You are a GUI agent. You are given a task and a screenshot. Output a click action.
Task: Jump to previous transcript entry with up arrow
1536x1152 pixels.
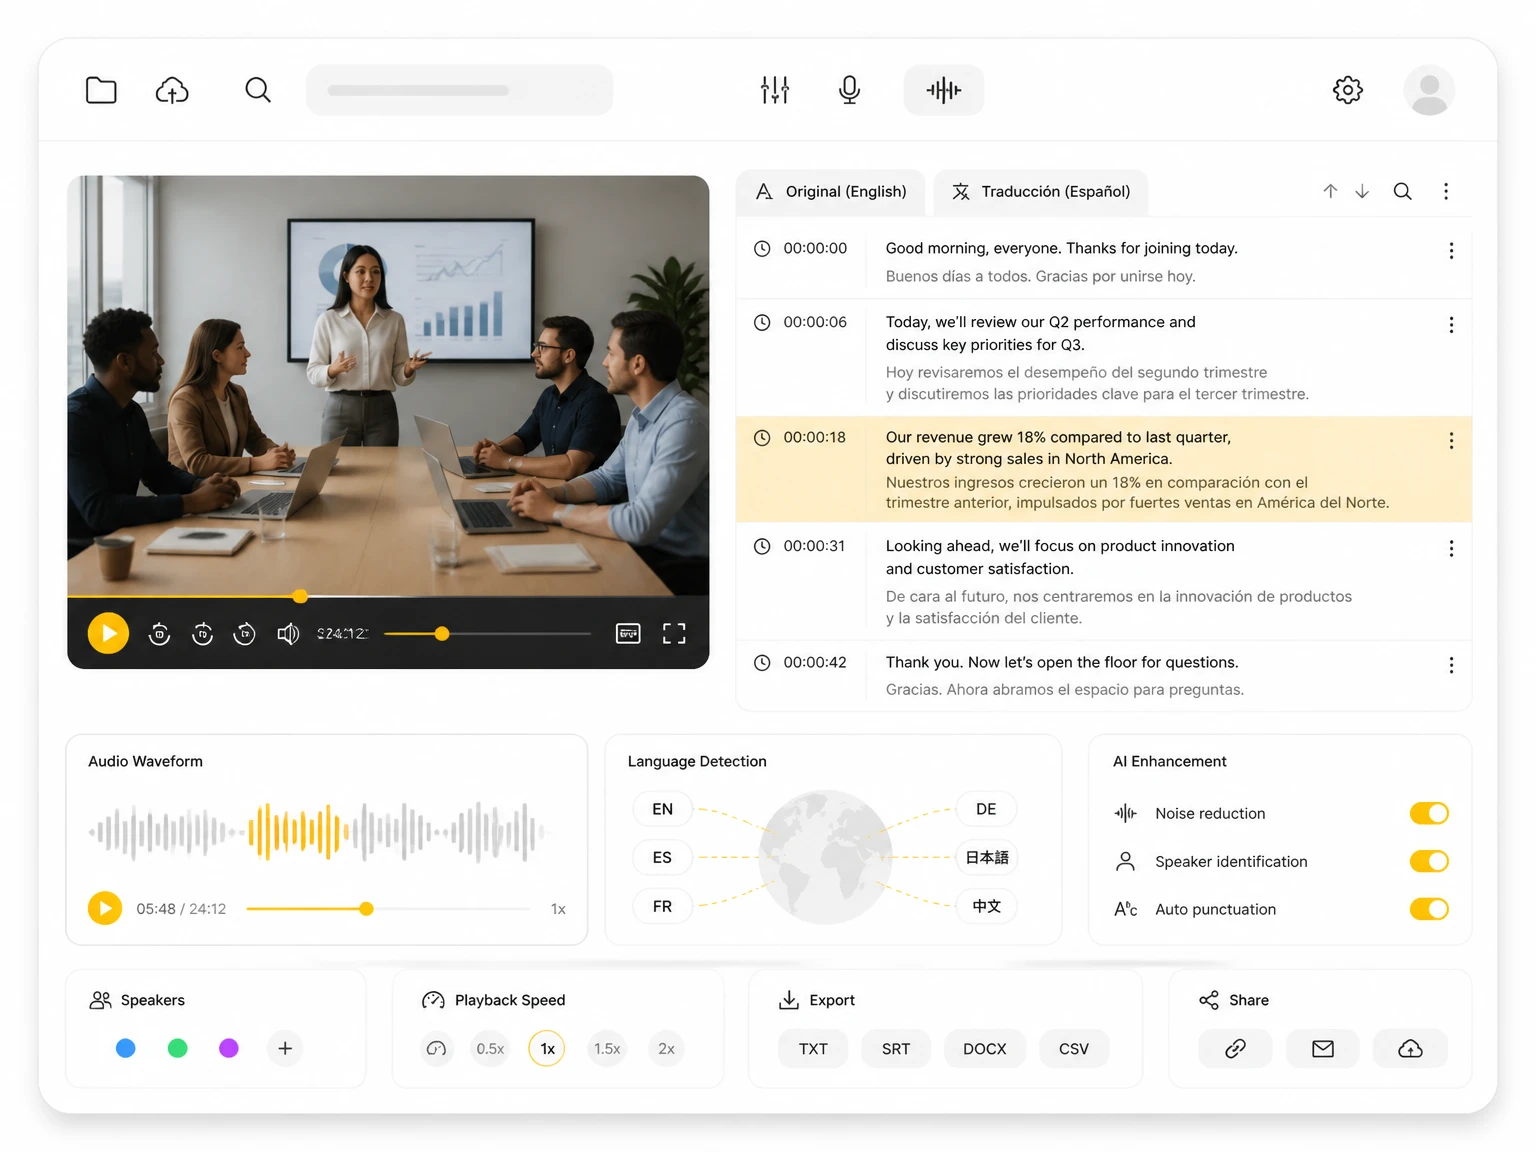point(1330,191)
